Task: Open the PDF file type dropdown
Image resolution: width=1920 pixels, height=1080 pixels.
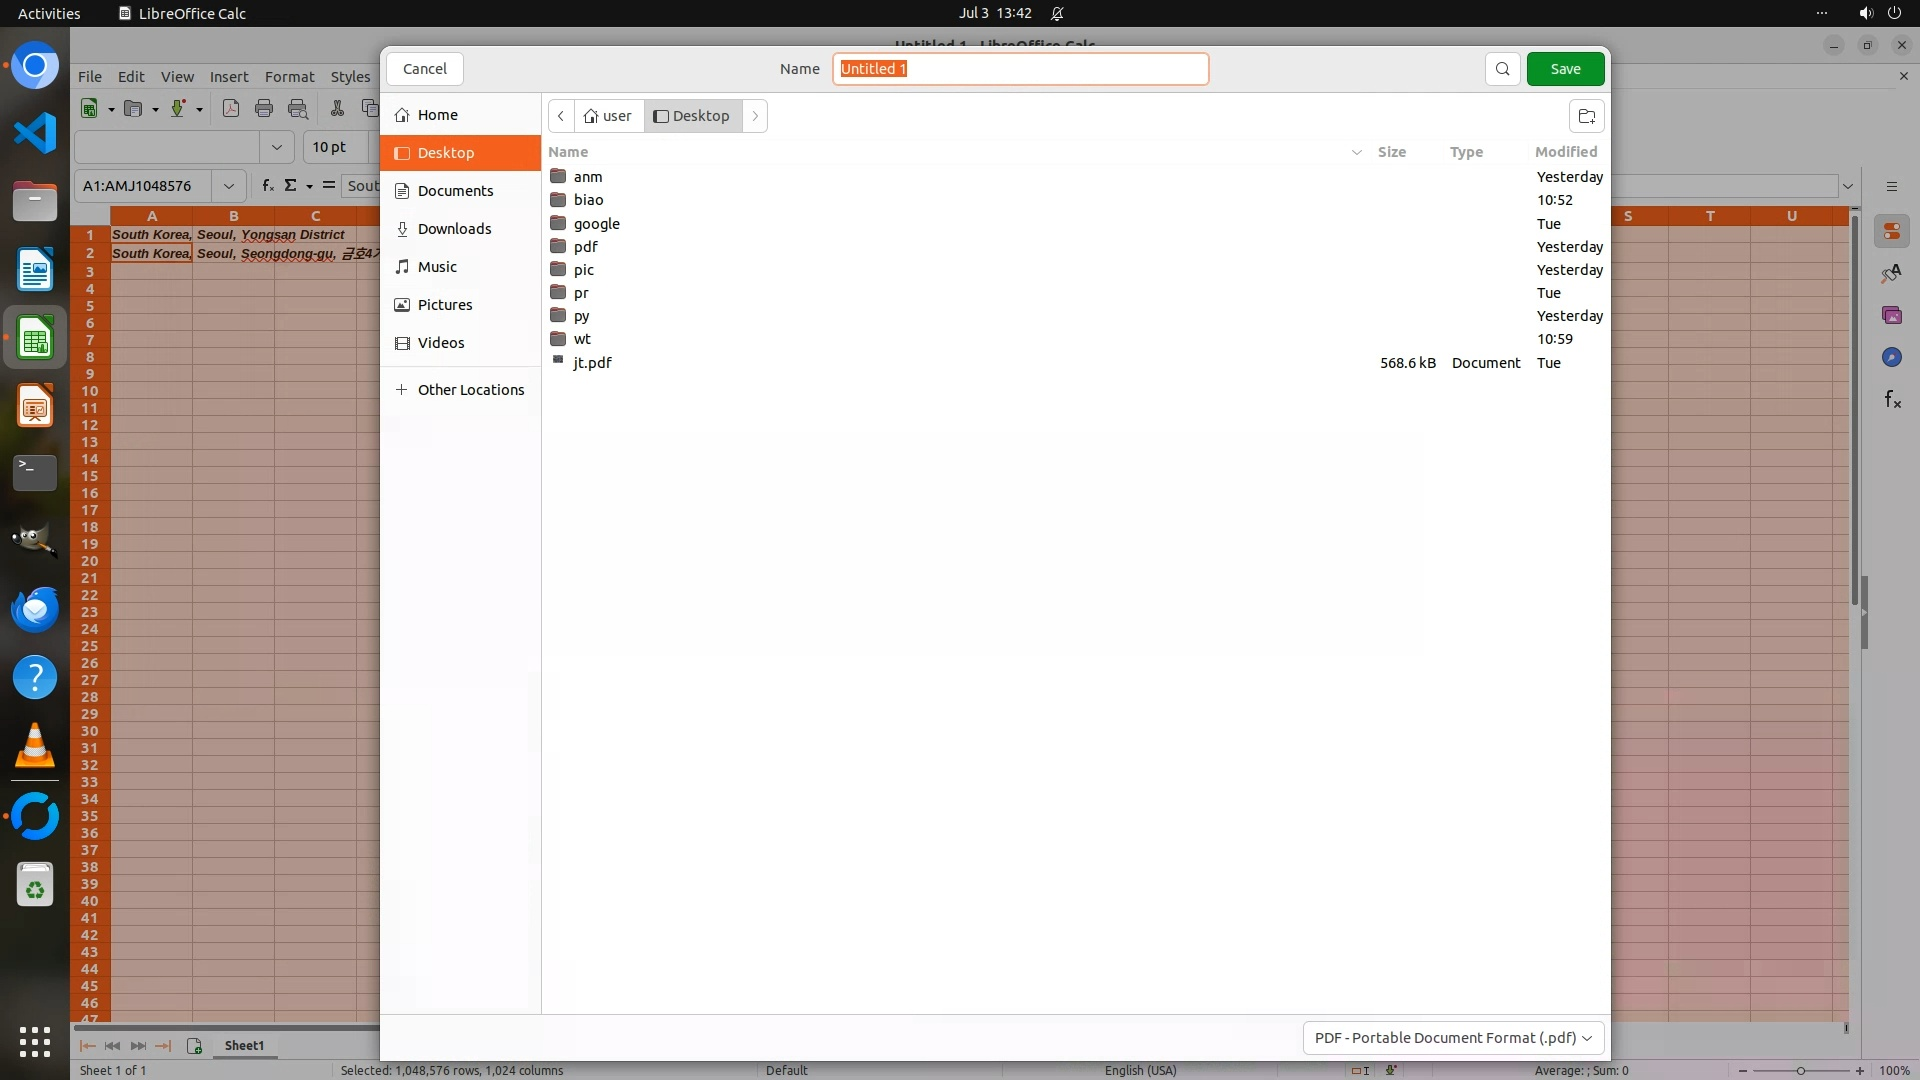Action: point(1453,1038)
